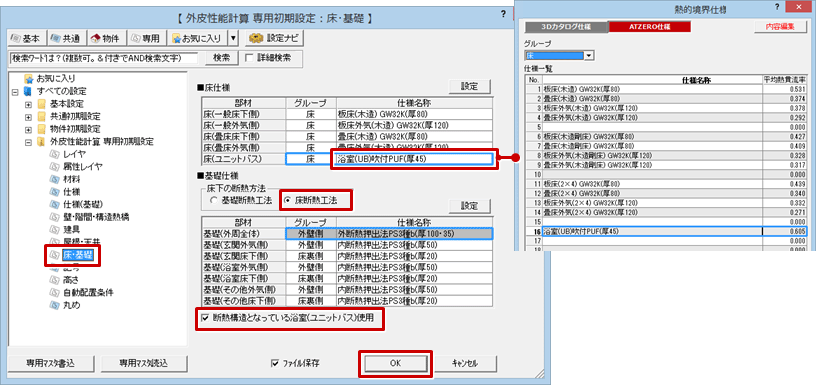Select 畳床(木造剛床) GW32K(厚80) row in 仕様一覧
This screenshot has width=816, height=385.
(x=667, y=146)
